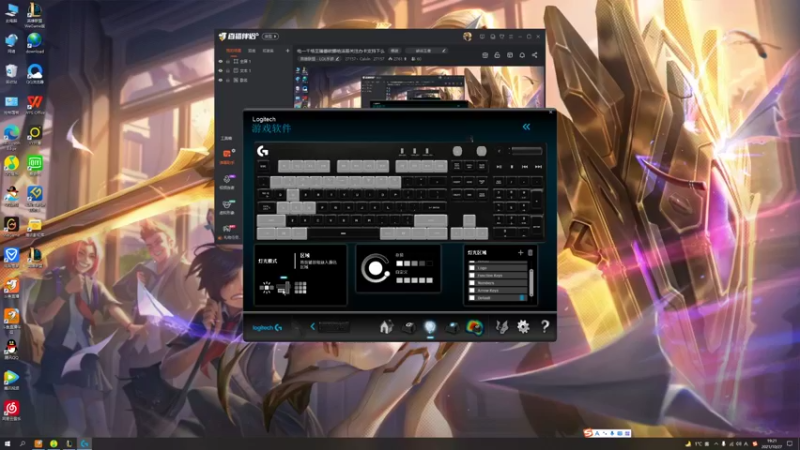Edit the stream title with the pencil icon
This screenshot has height=450, width=800.
[444, 51]
